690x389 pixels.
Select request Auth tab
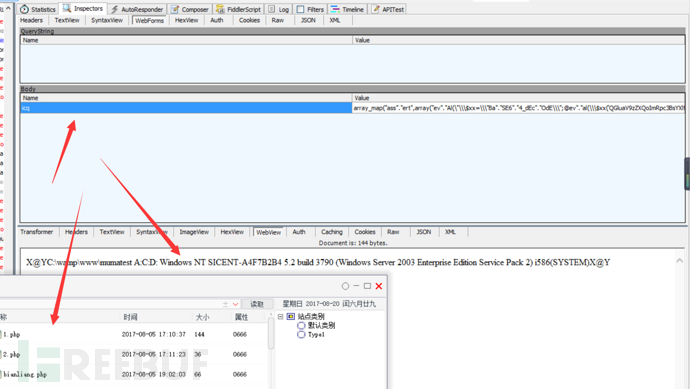pyautogui.click(x=217, y=20)
